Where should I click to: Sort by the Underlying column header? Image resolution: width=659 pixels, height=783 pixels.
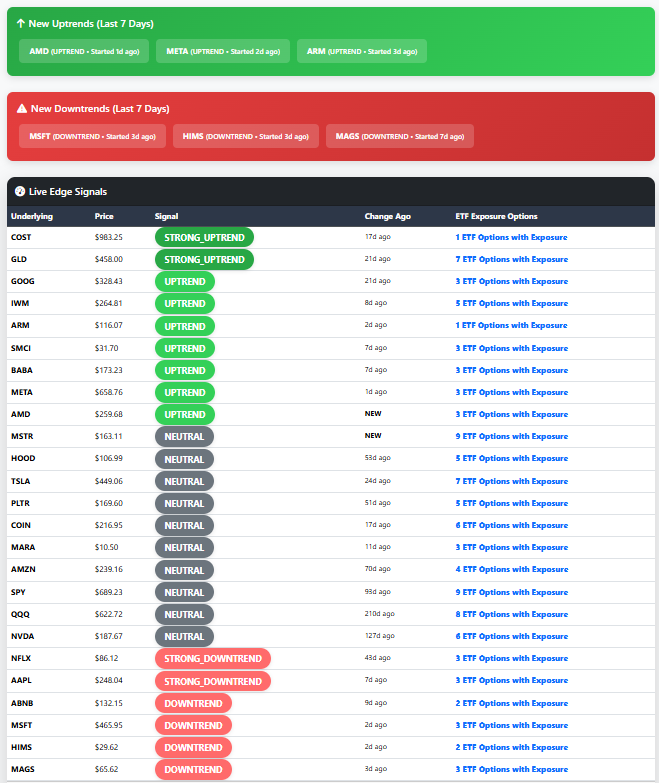[32, 216]
